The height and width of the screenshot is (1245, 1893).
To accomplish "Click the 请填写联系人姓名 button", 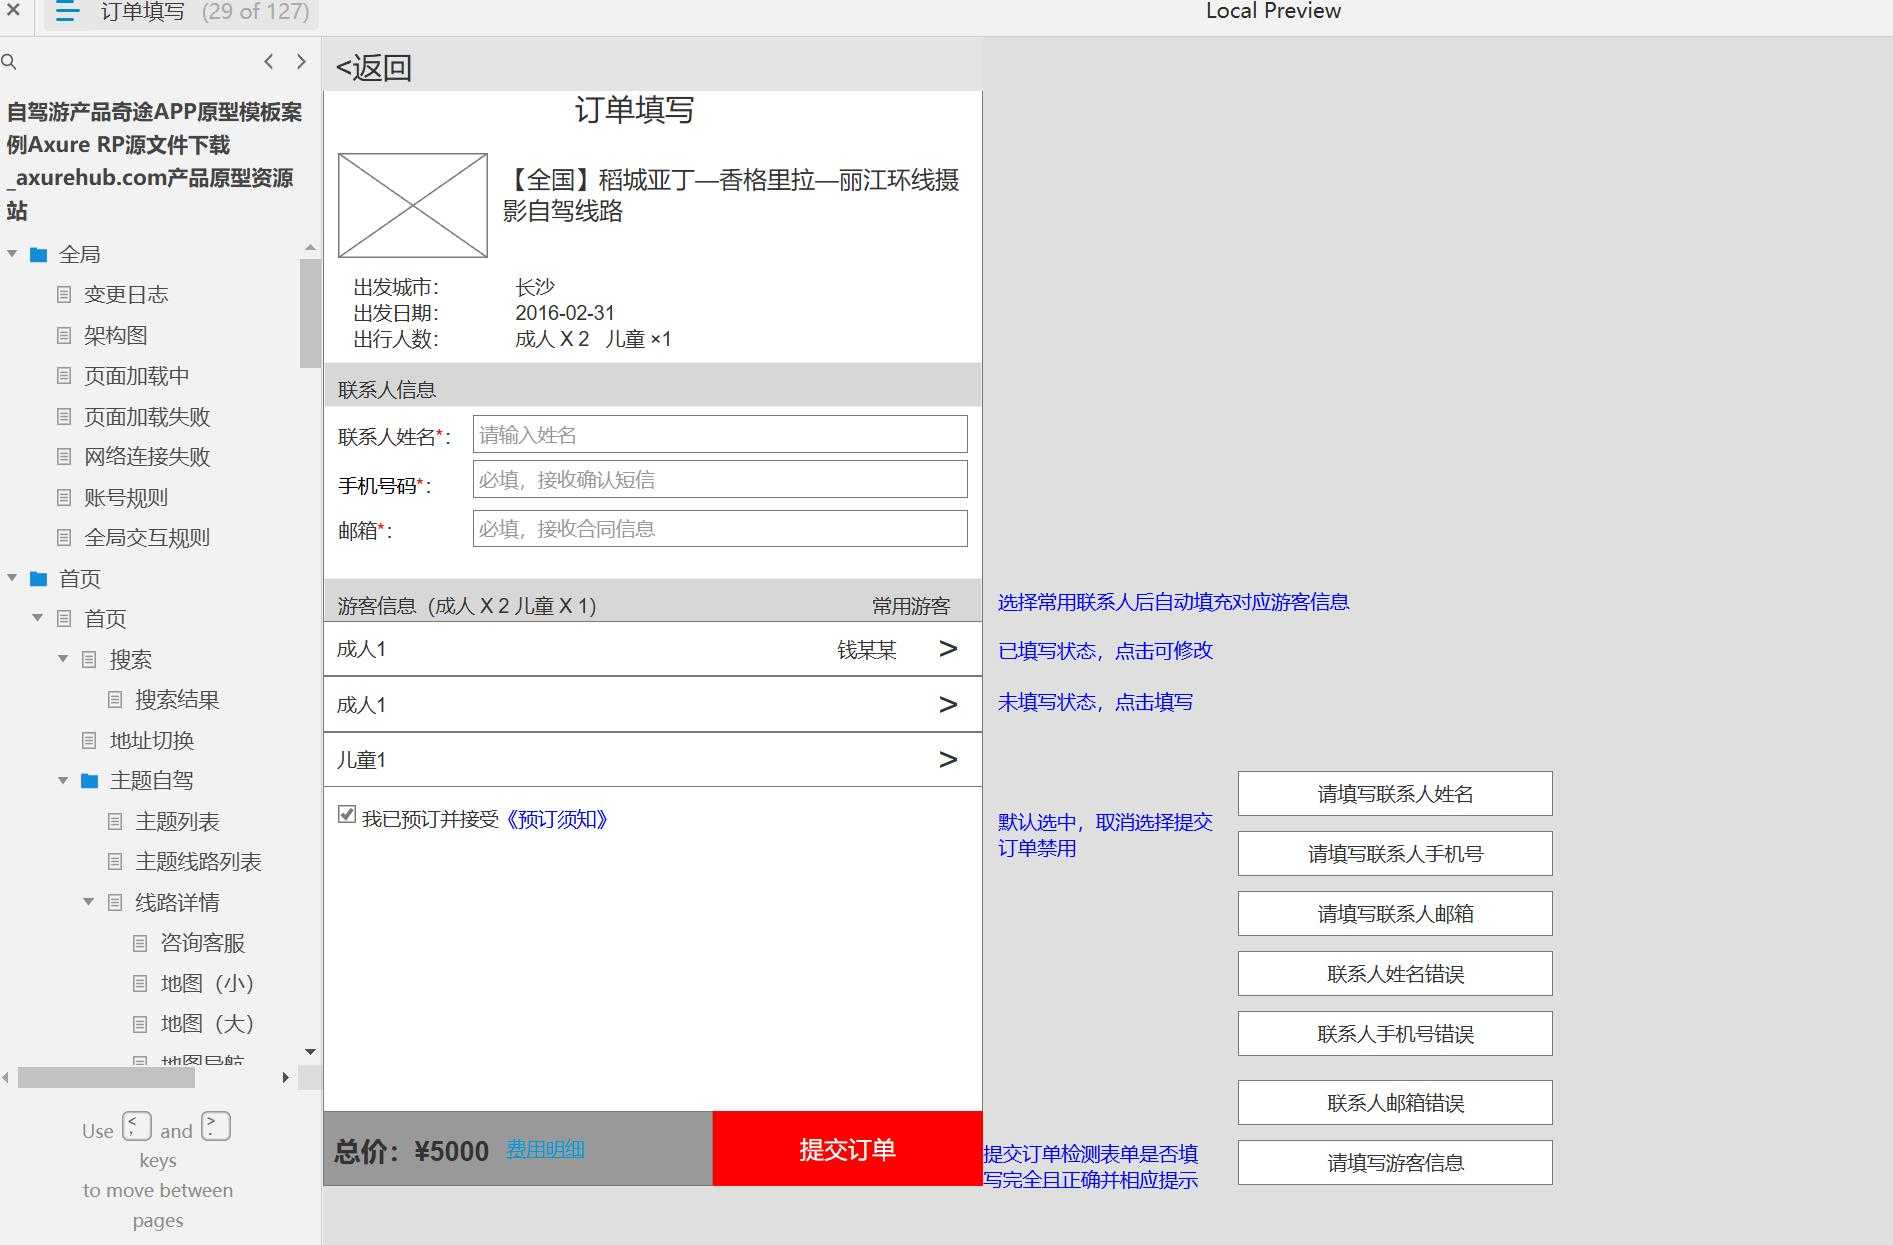I will point(1395,794).
